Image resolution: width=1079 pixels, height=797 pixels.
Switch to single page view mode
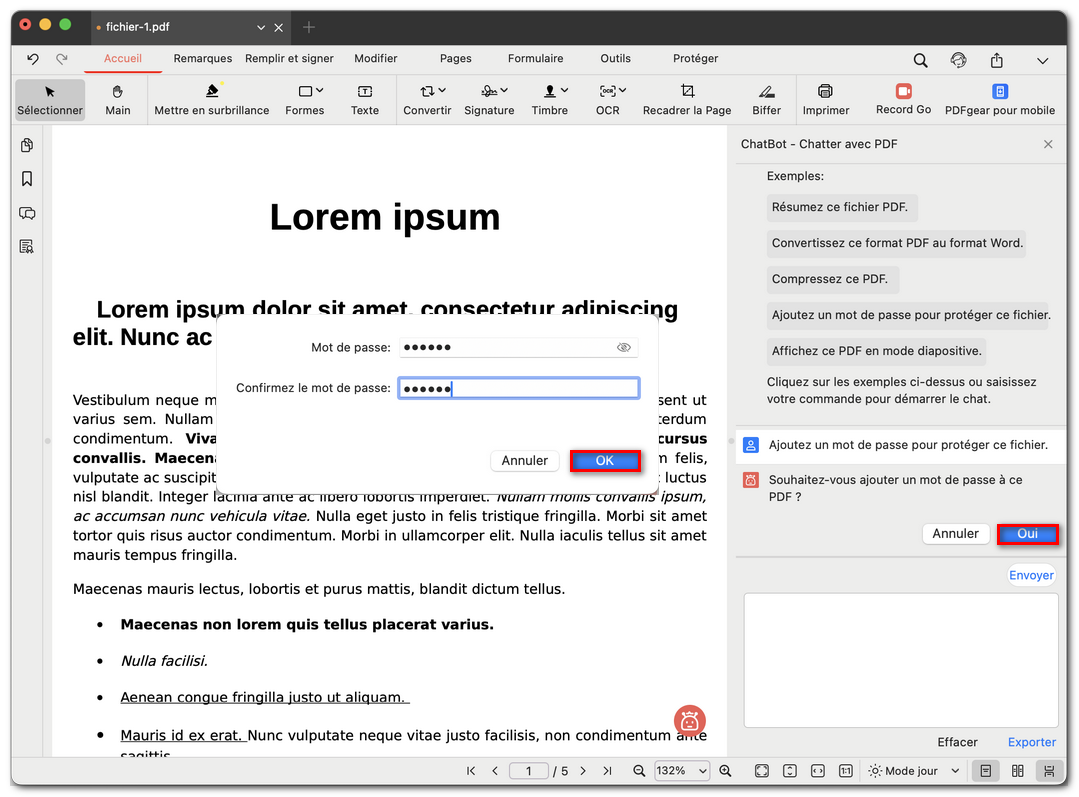[986, 771]
